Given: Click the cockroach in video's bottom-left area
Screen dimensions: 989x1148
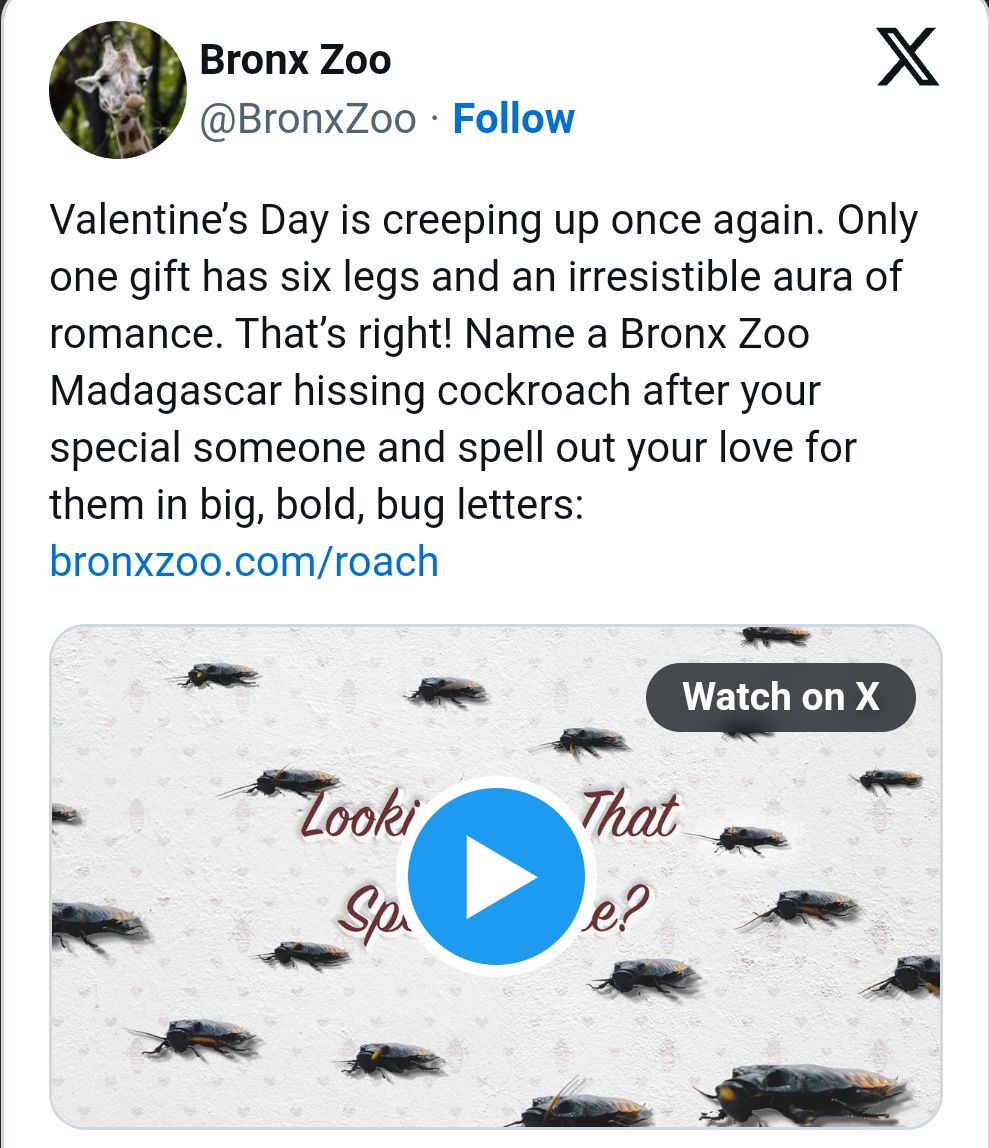Looking at the screenshot, I should (192, 1040).
